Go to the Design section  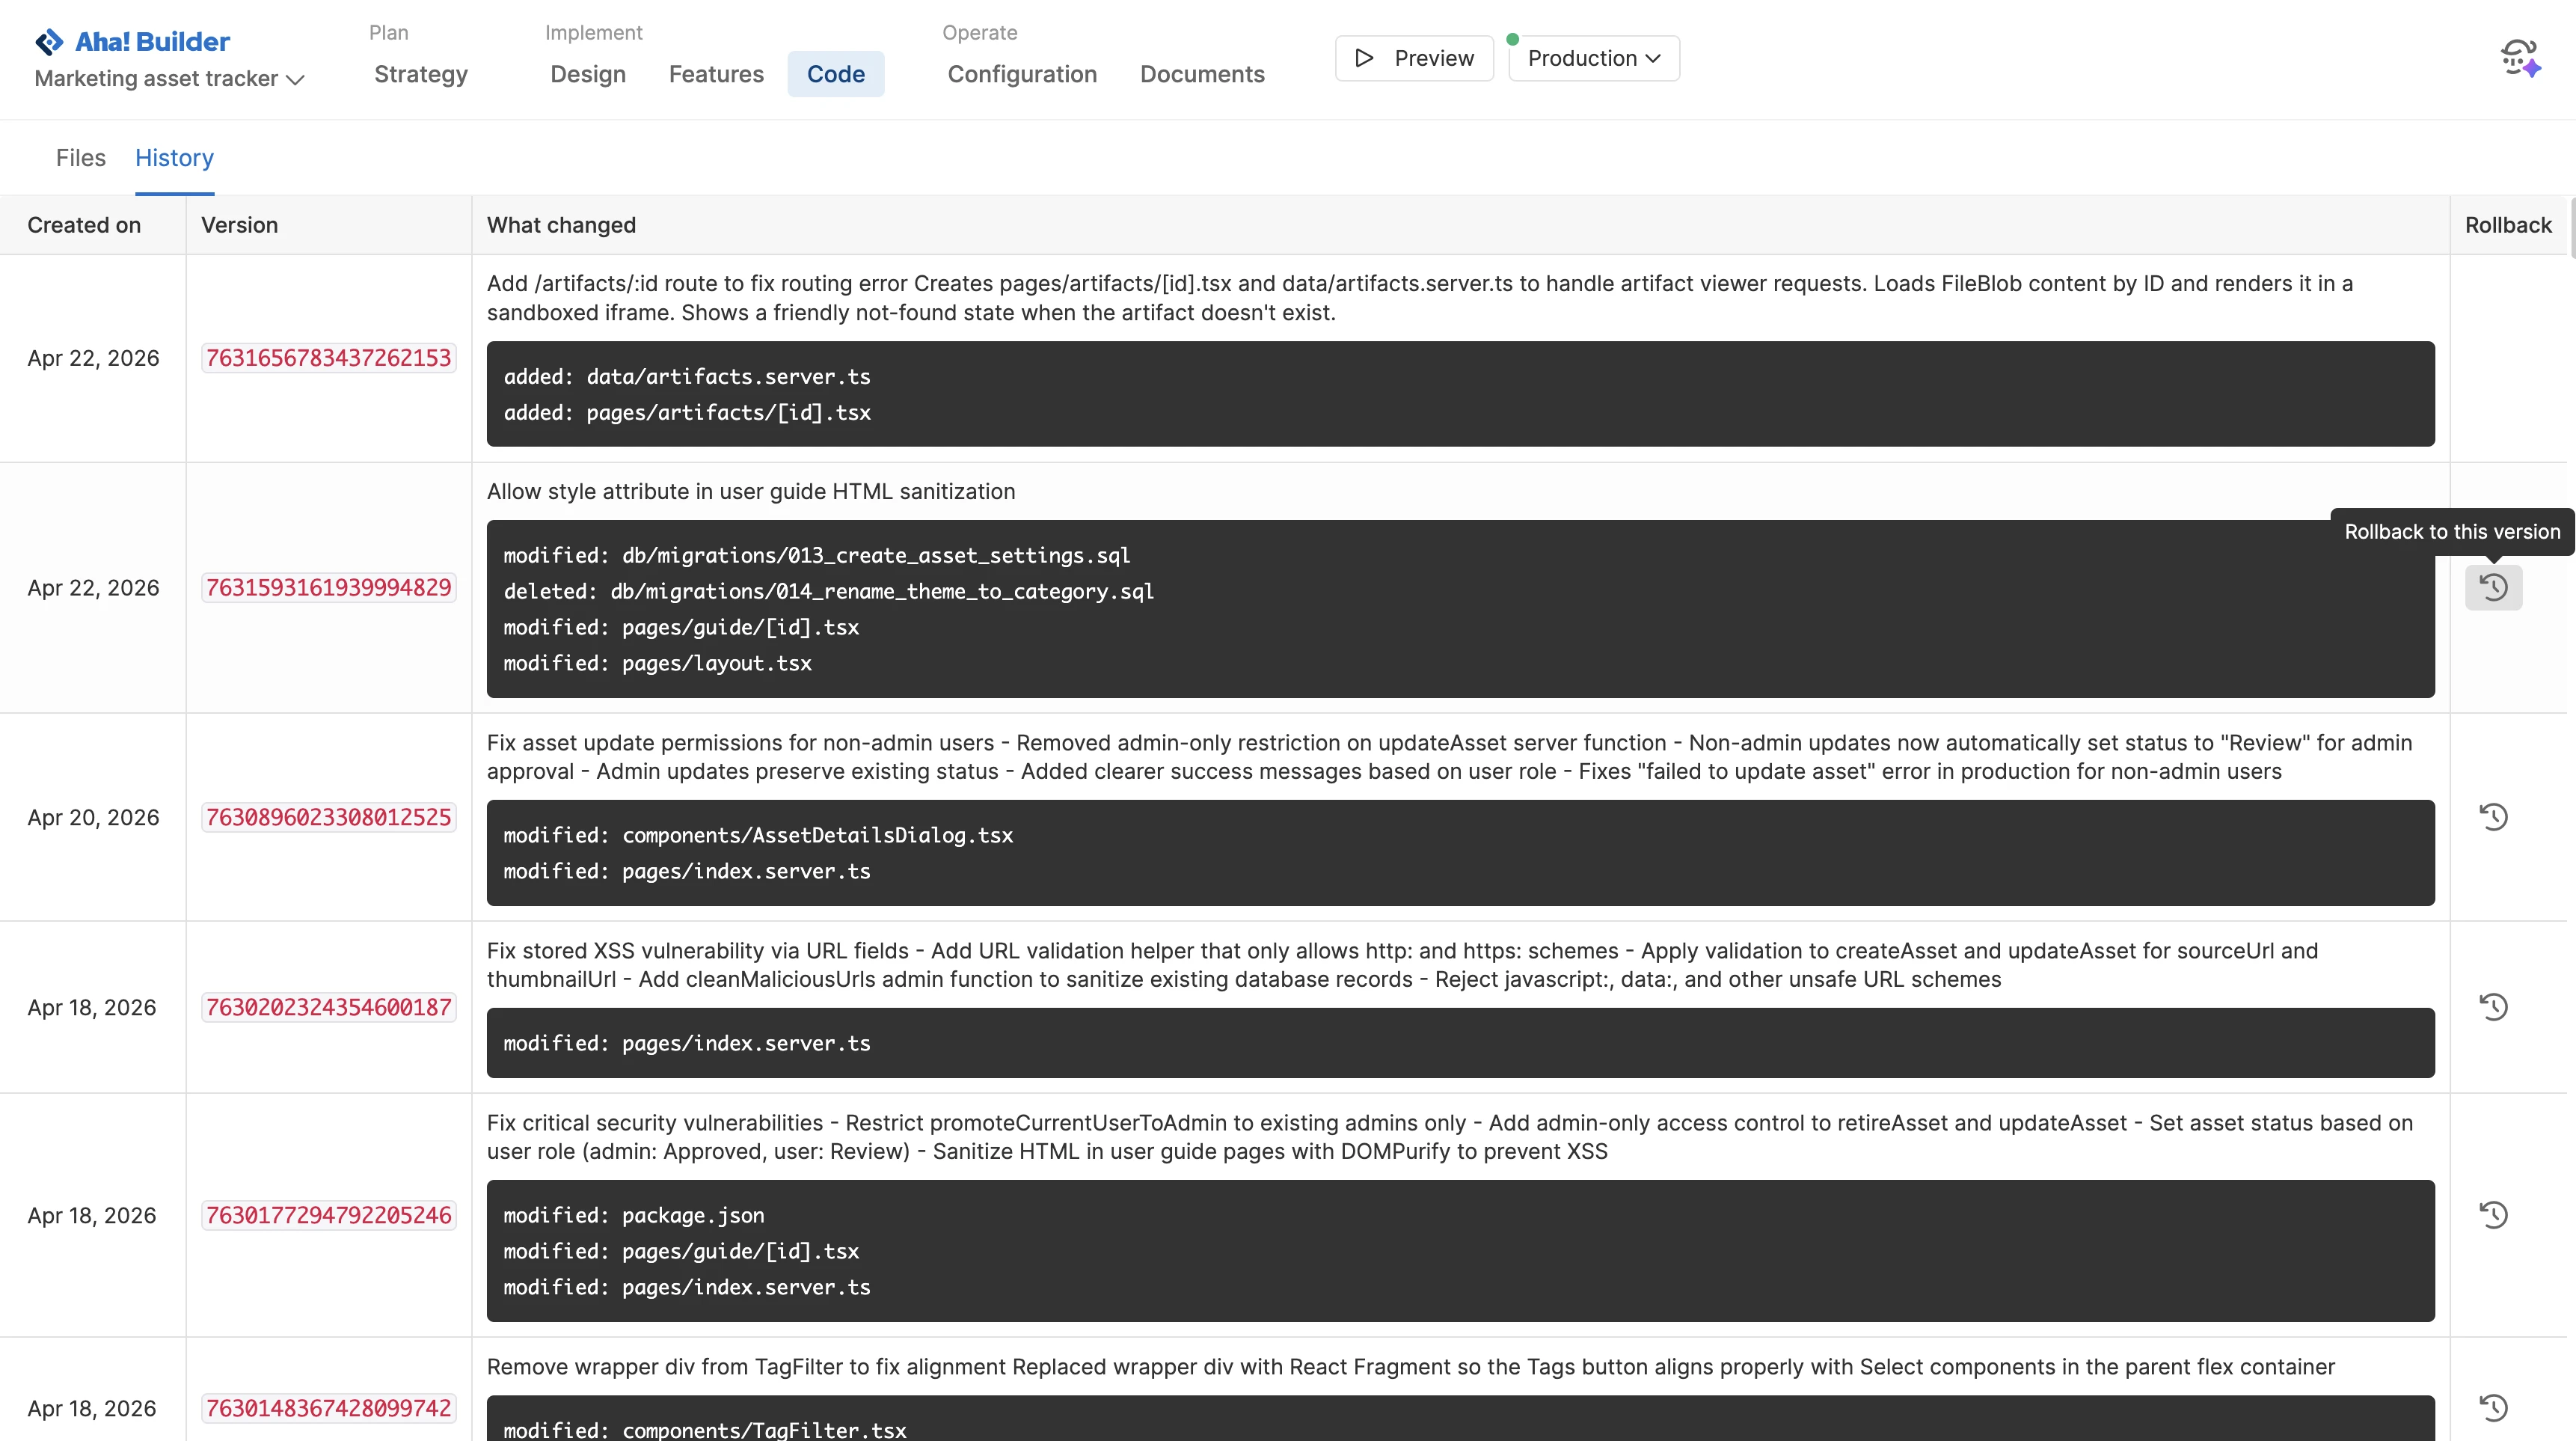pos(587,74)
